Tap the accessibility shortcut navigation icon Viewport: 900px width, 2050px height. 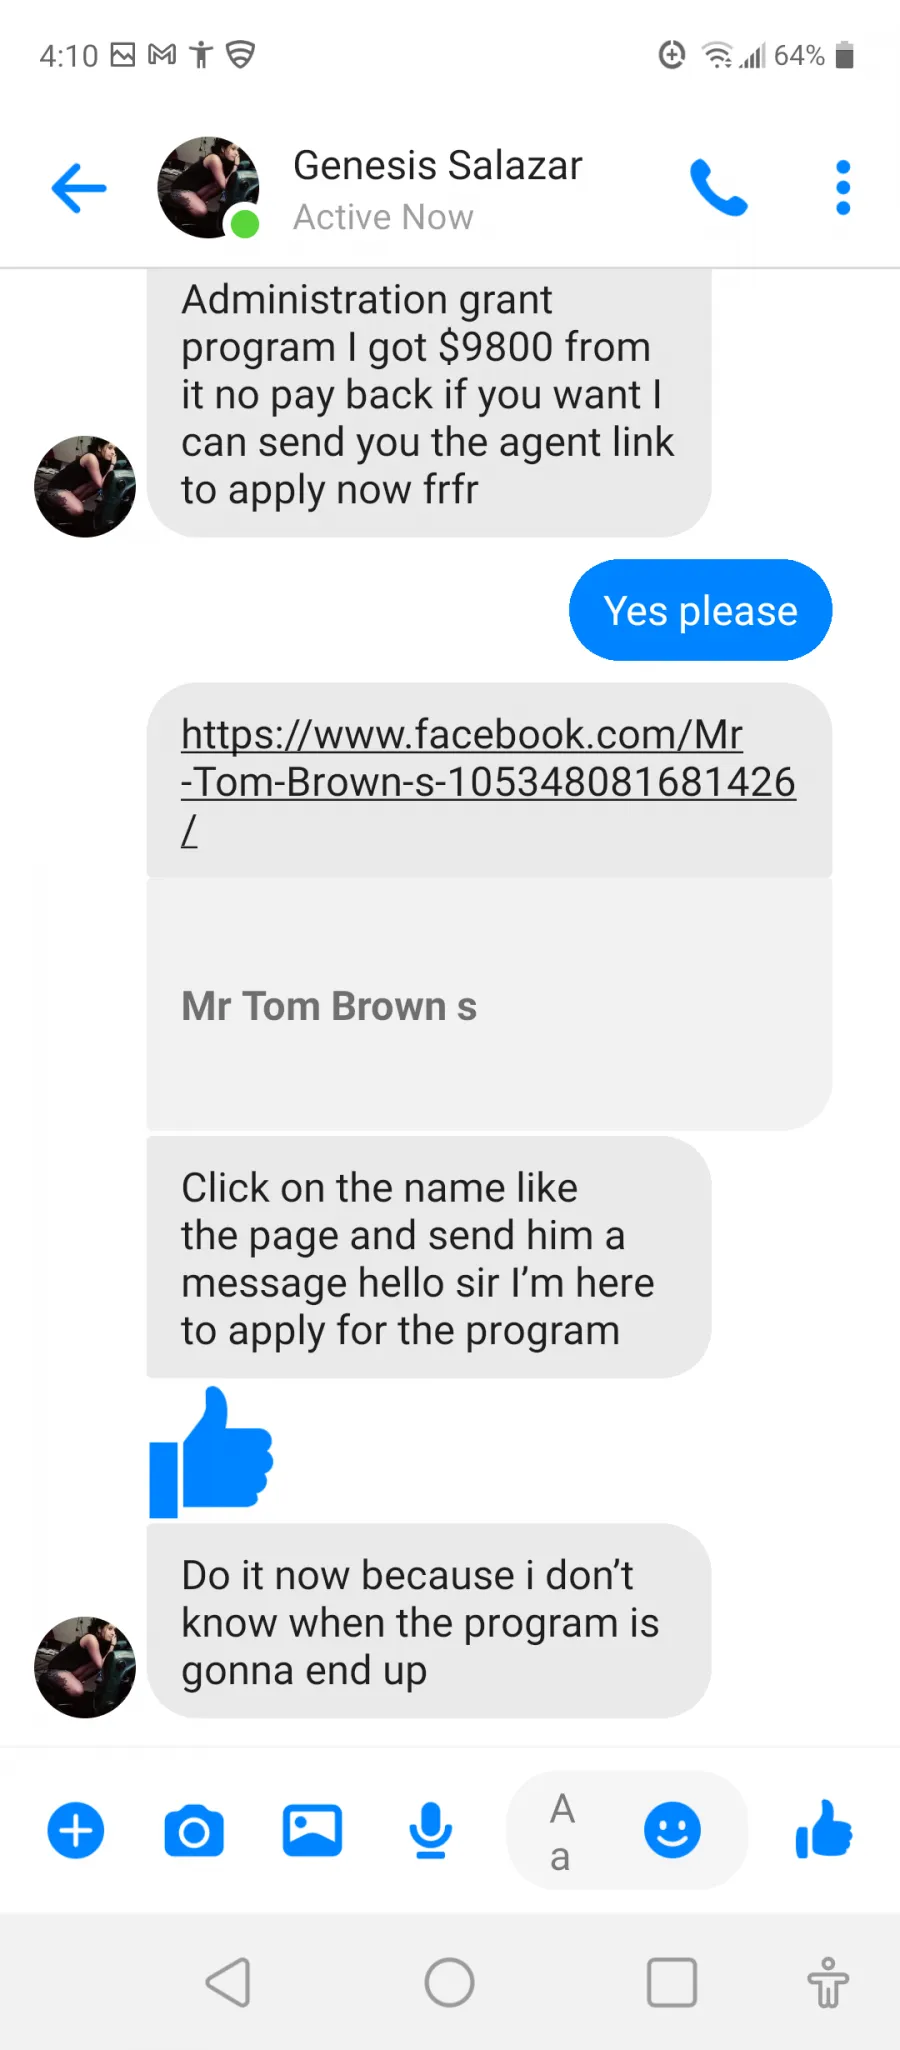tap(828, 1982)
